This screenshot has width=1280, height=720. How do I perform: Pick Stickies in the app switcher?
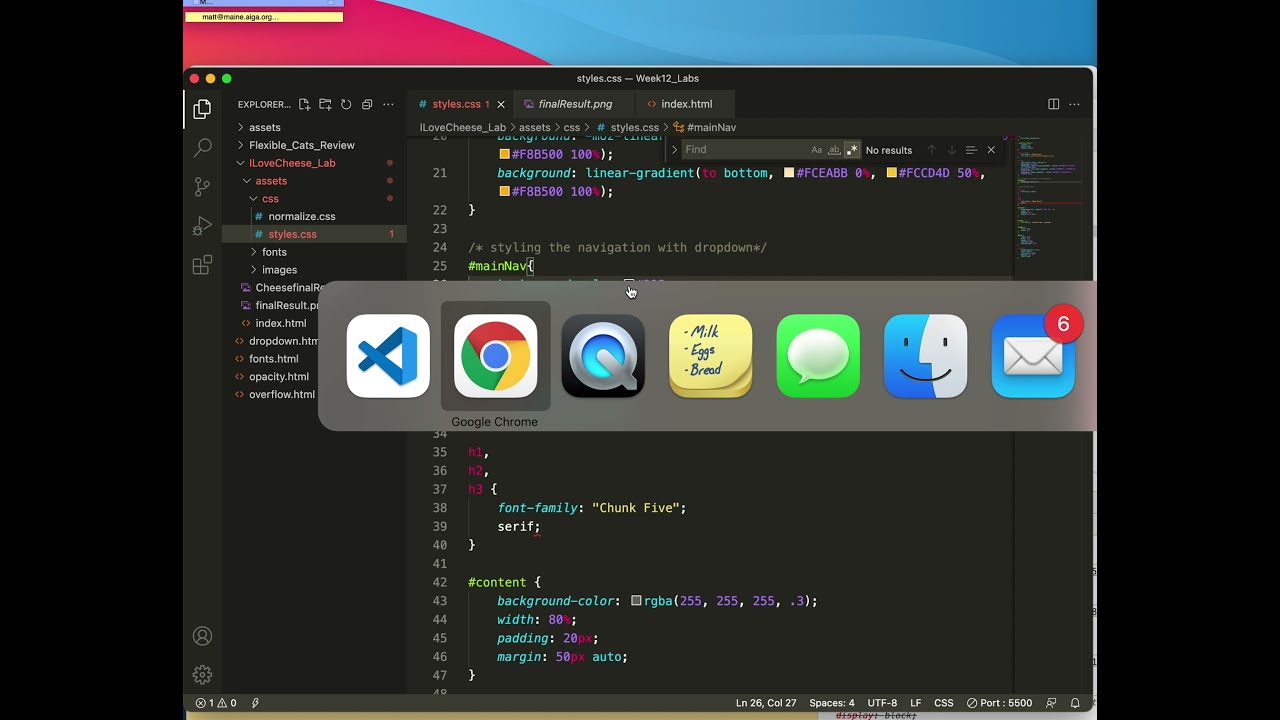point(710,356)
